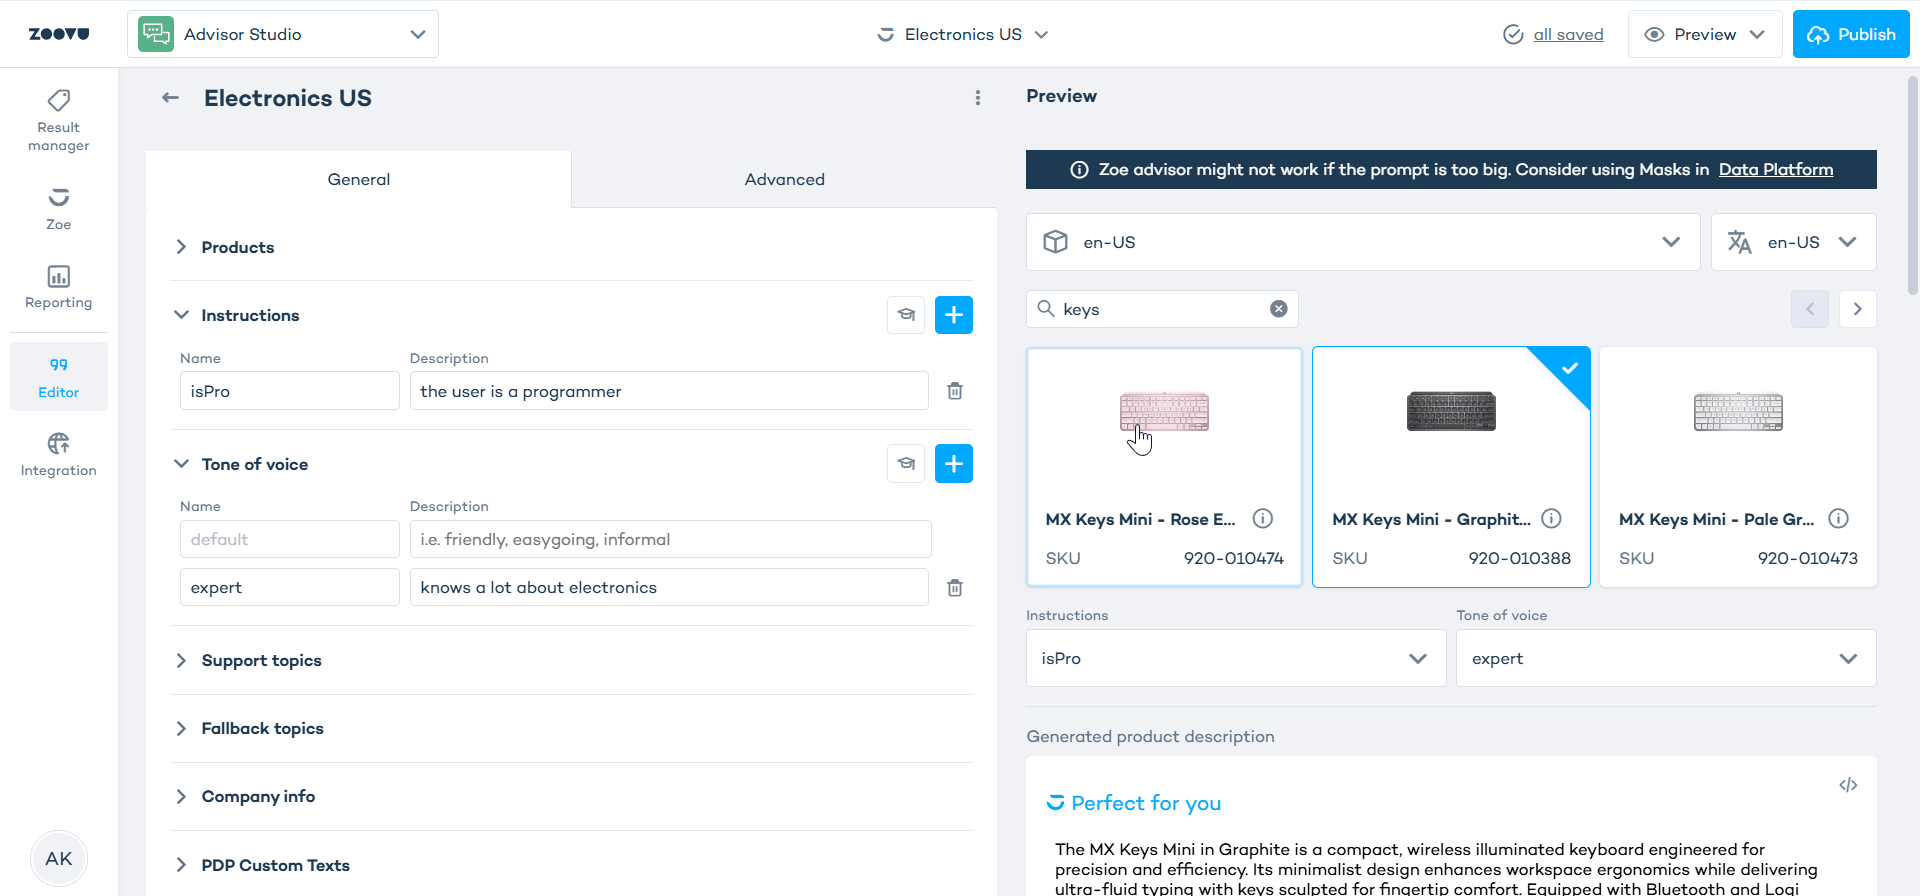Delete the isPro instruction row

[x=955, y=391]
